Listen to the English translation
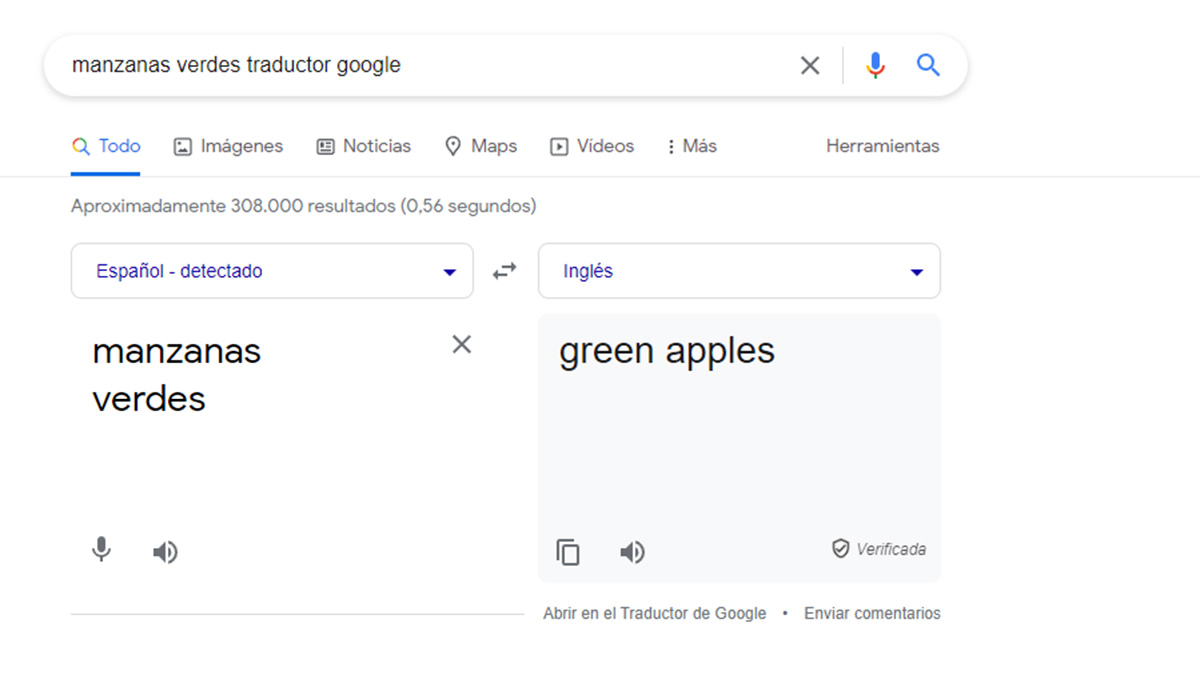 pyautogui.click(x=632, y=552)
